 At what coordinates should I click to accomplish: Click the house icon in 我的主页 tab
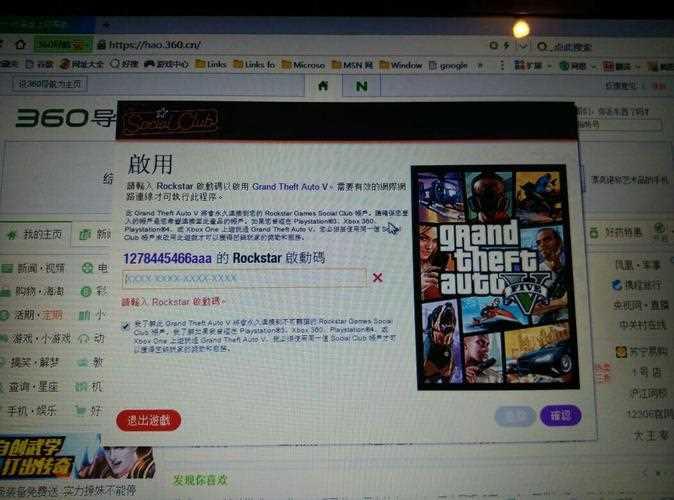(12, 235)
